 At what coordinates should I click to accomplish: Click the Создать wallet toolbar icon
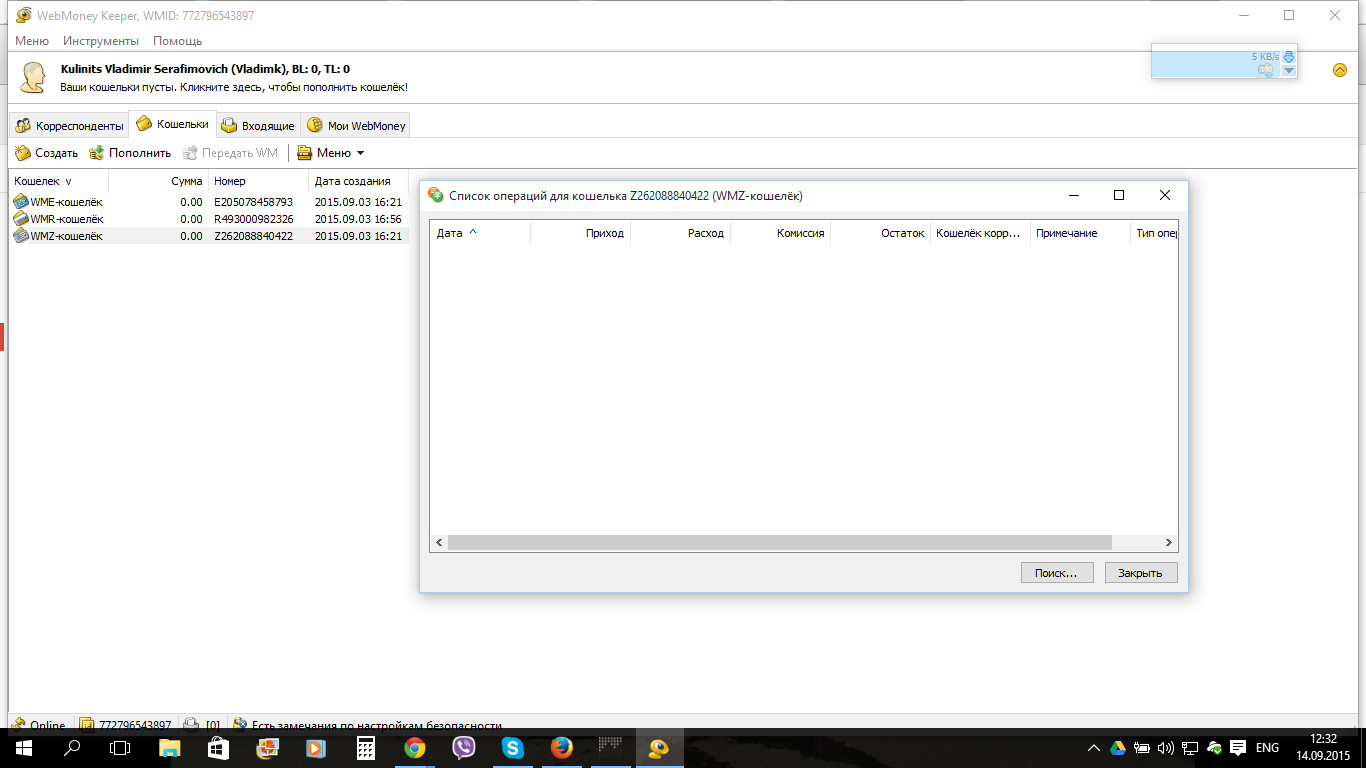tap(22, 153)
